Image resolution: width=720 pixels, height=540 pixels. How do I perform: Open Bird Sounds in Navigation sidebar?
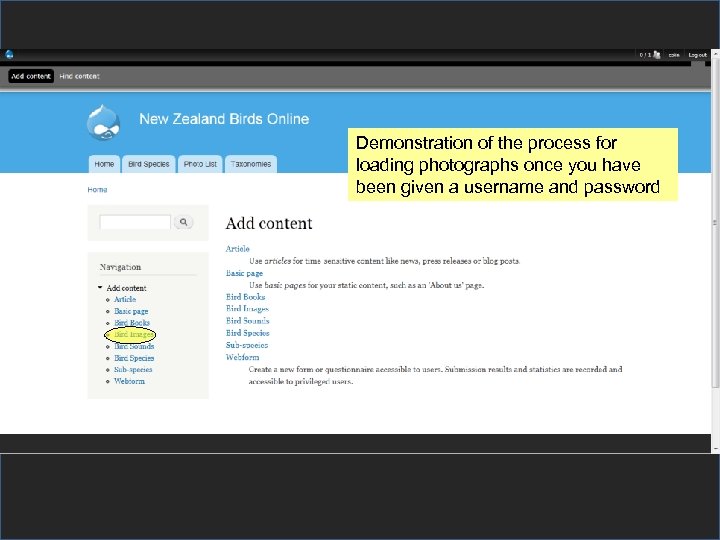coord(134,346)
